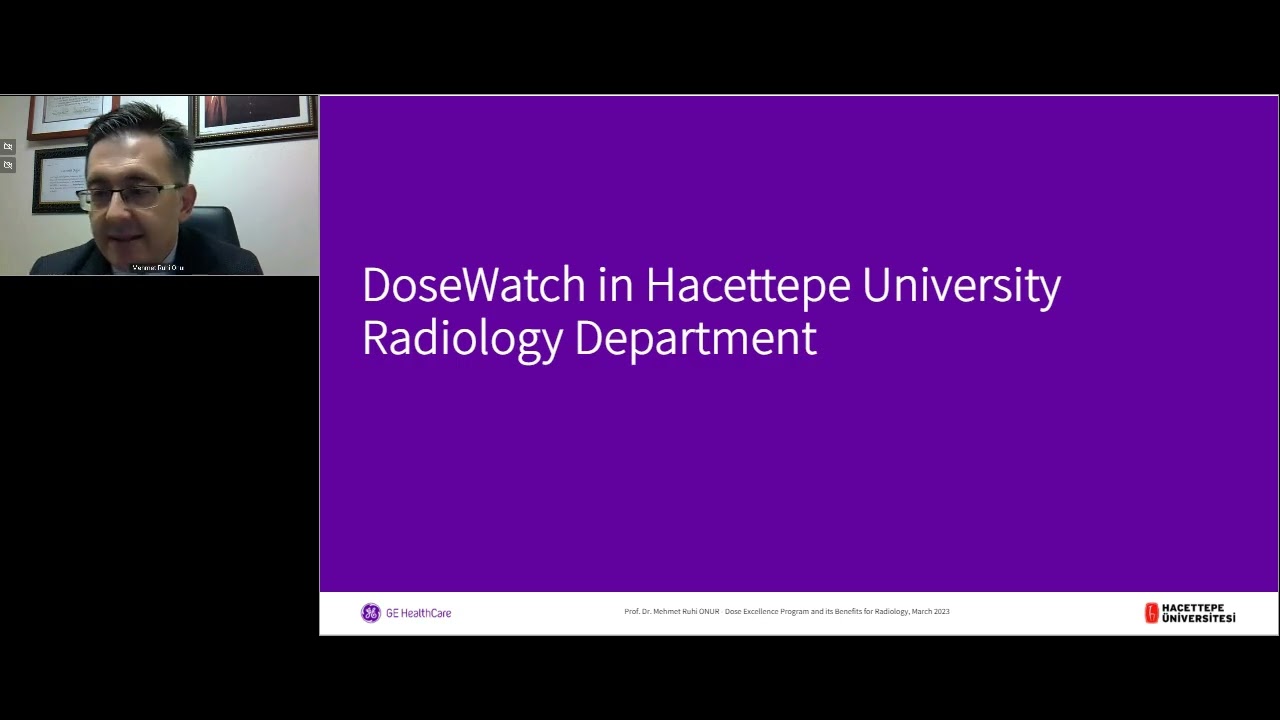
Task: Click the Hacettepe Üniversitesi logo on slide
Action: click(1190, 613)
